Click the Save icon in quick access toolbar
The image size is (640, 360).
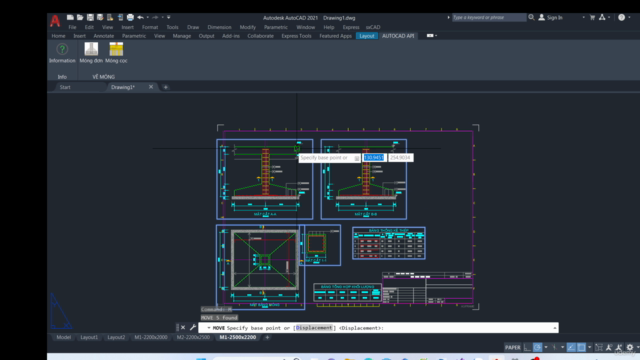coord(90,18)
